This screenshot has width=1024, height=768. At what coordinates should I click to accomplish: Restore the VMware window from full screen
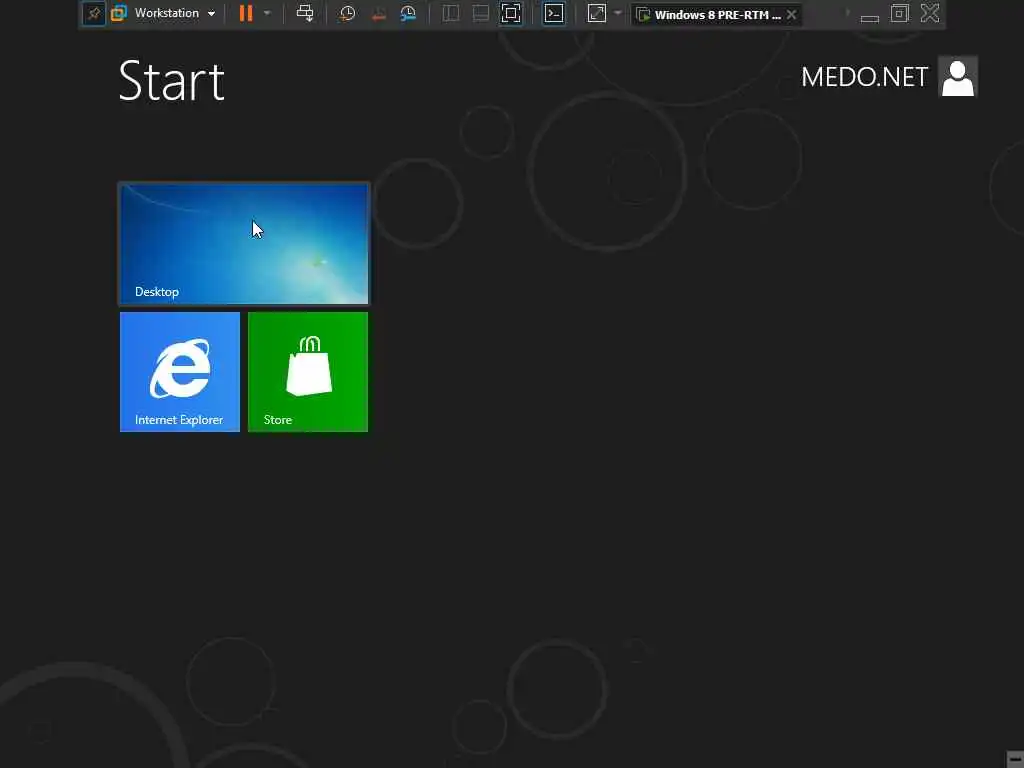[900, 13]
